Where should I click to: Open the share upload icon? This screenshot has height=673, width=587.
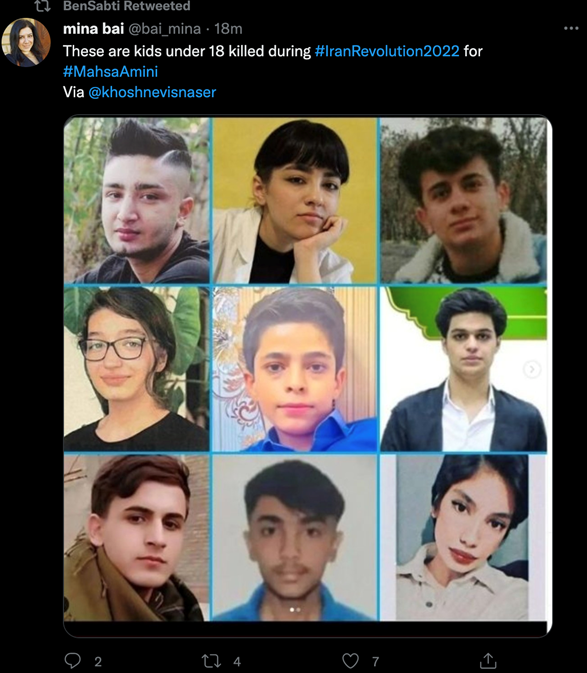pyautogui.click(x=488, y=661)
